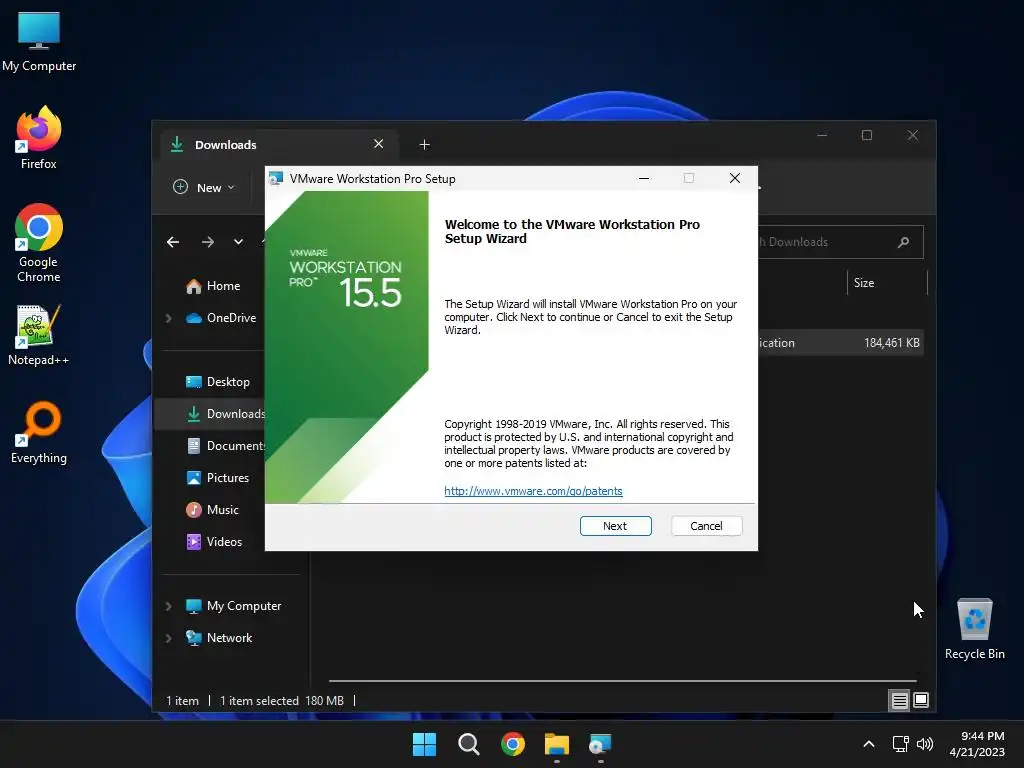Open volume control tray icon
The image size is (1024, 768).
pos(925,744)
